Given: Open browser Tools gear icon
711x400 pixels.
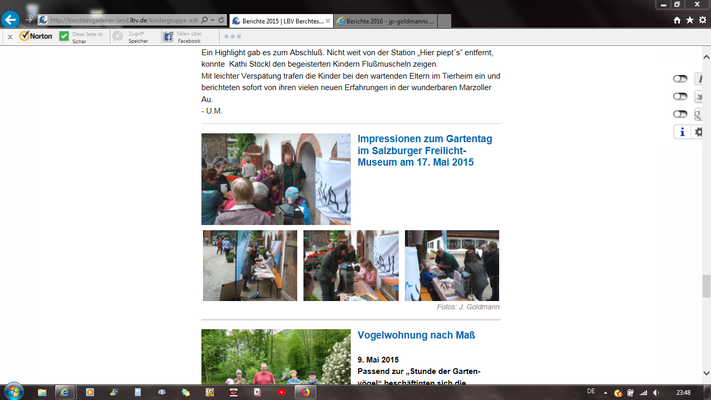Looking at the screenshot, I should click(x=702, y=20).
